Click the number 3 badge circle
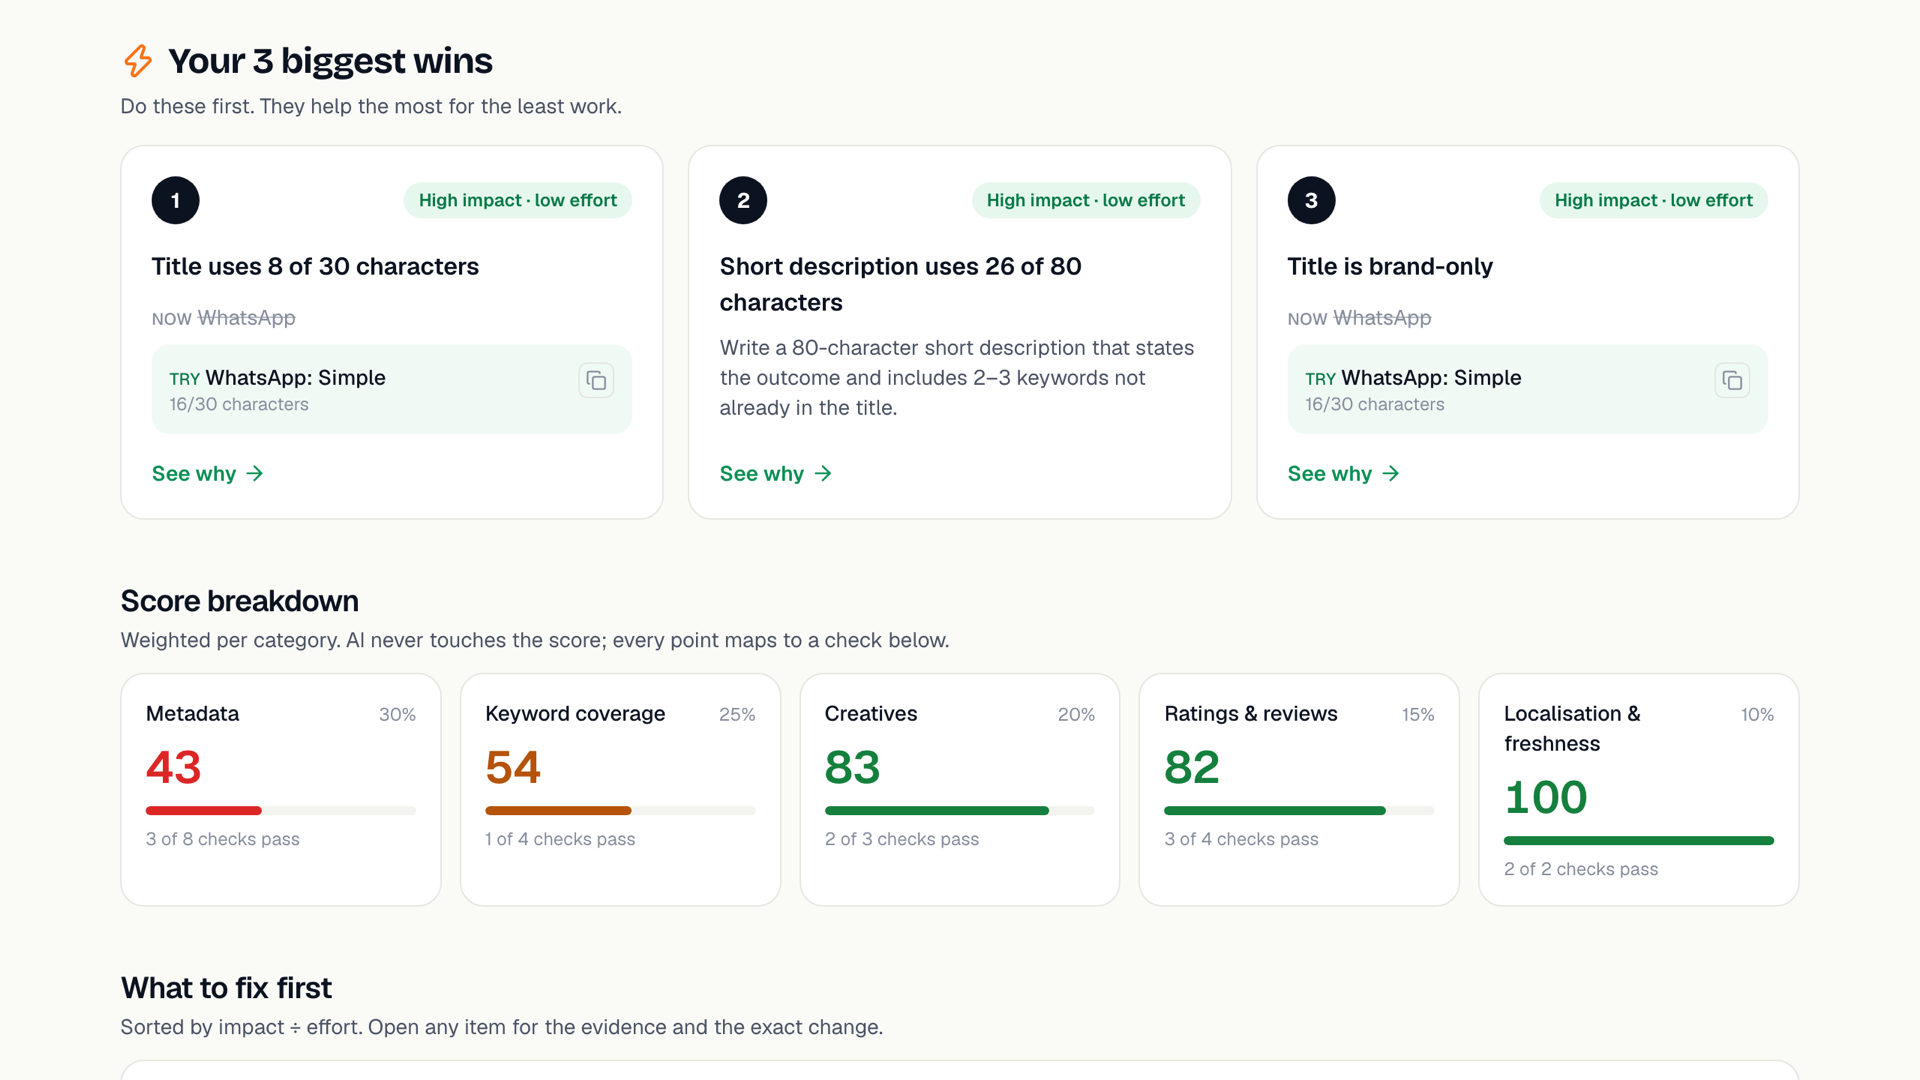Image resolution: width=1920 pixels, height=1080 pixels. [x=1311, y=200]
